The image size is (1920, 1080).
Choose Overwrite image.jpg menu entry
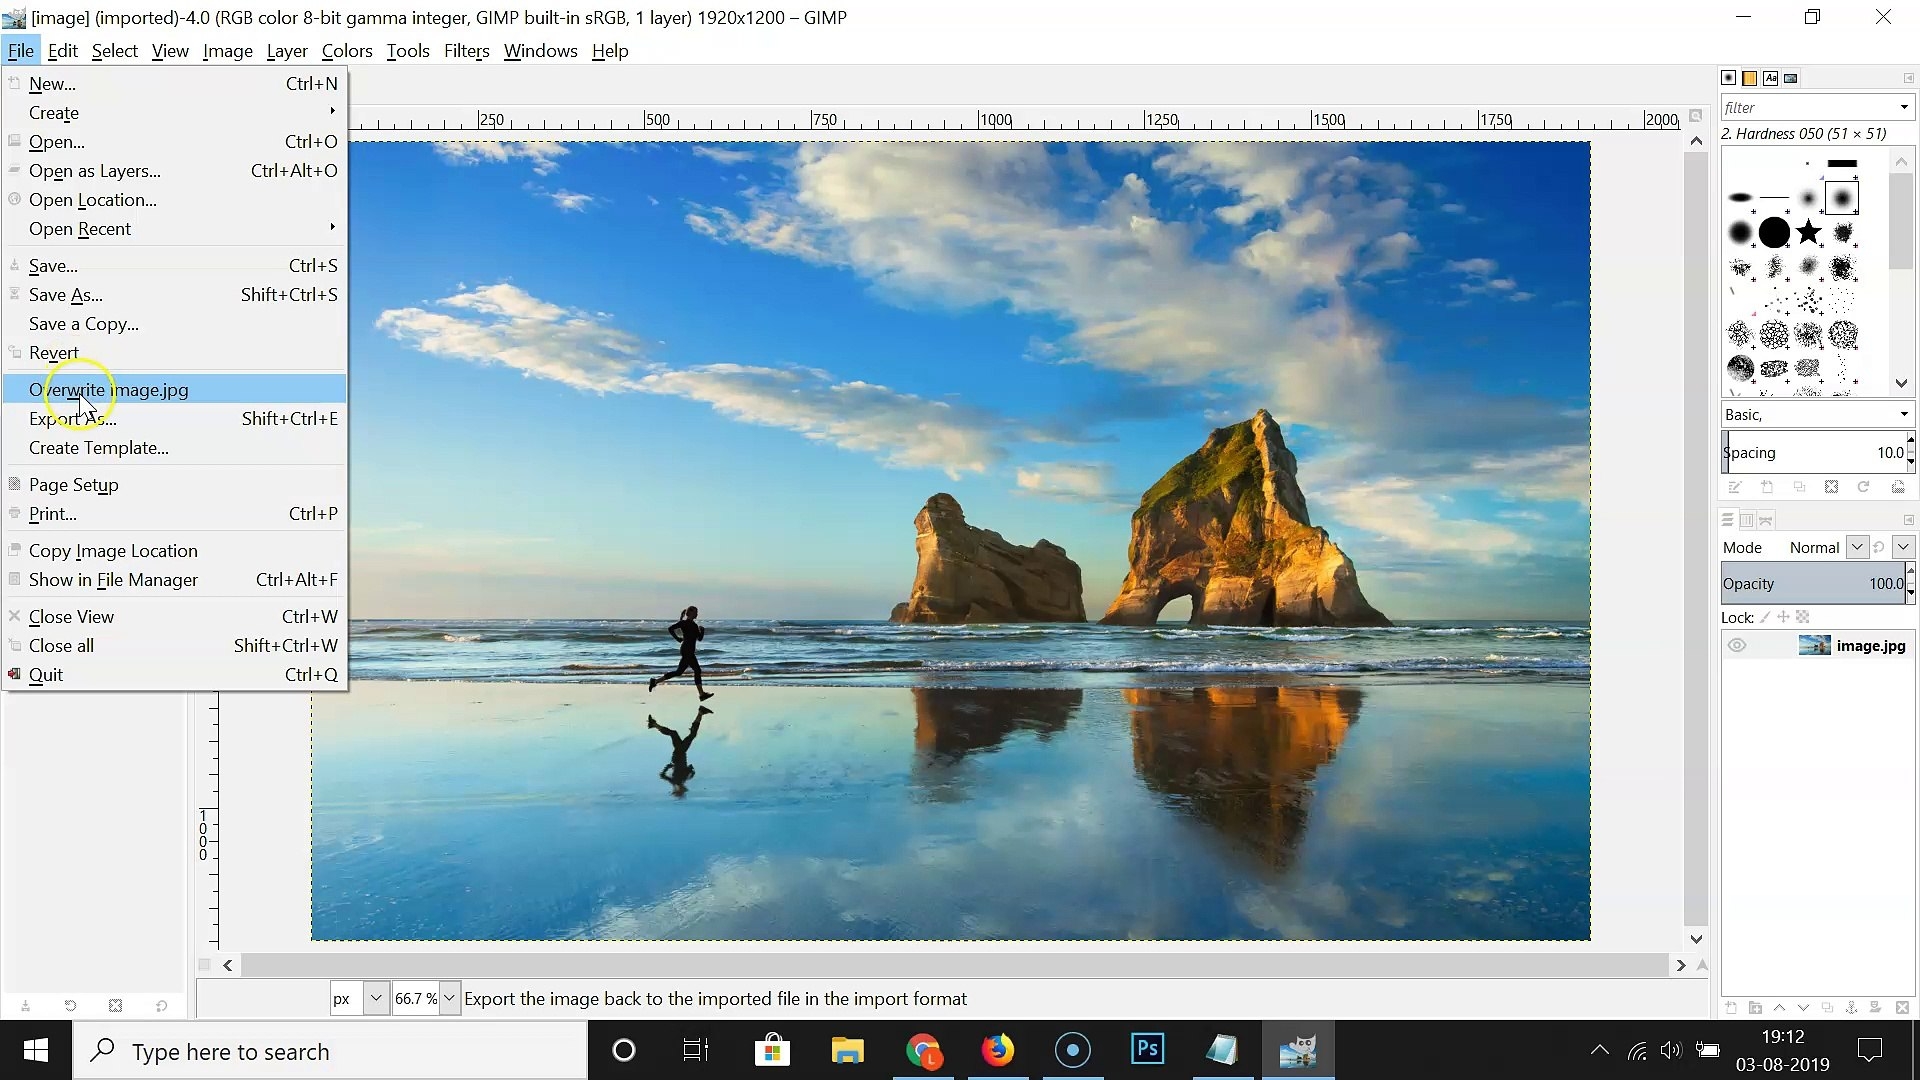click(108, 390)
